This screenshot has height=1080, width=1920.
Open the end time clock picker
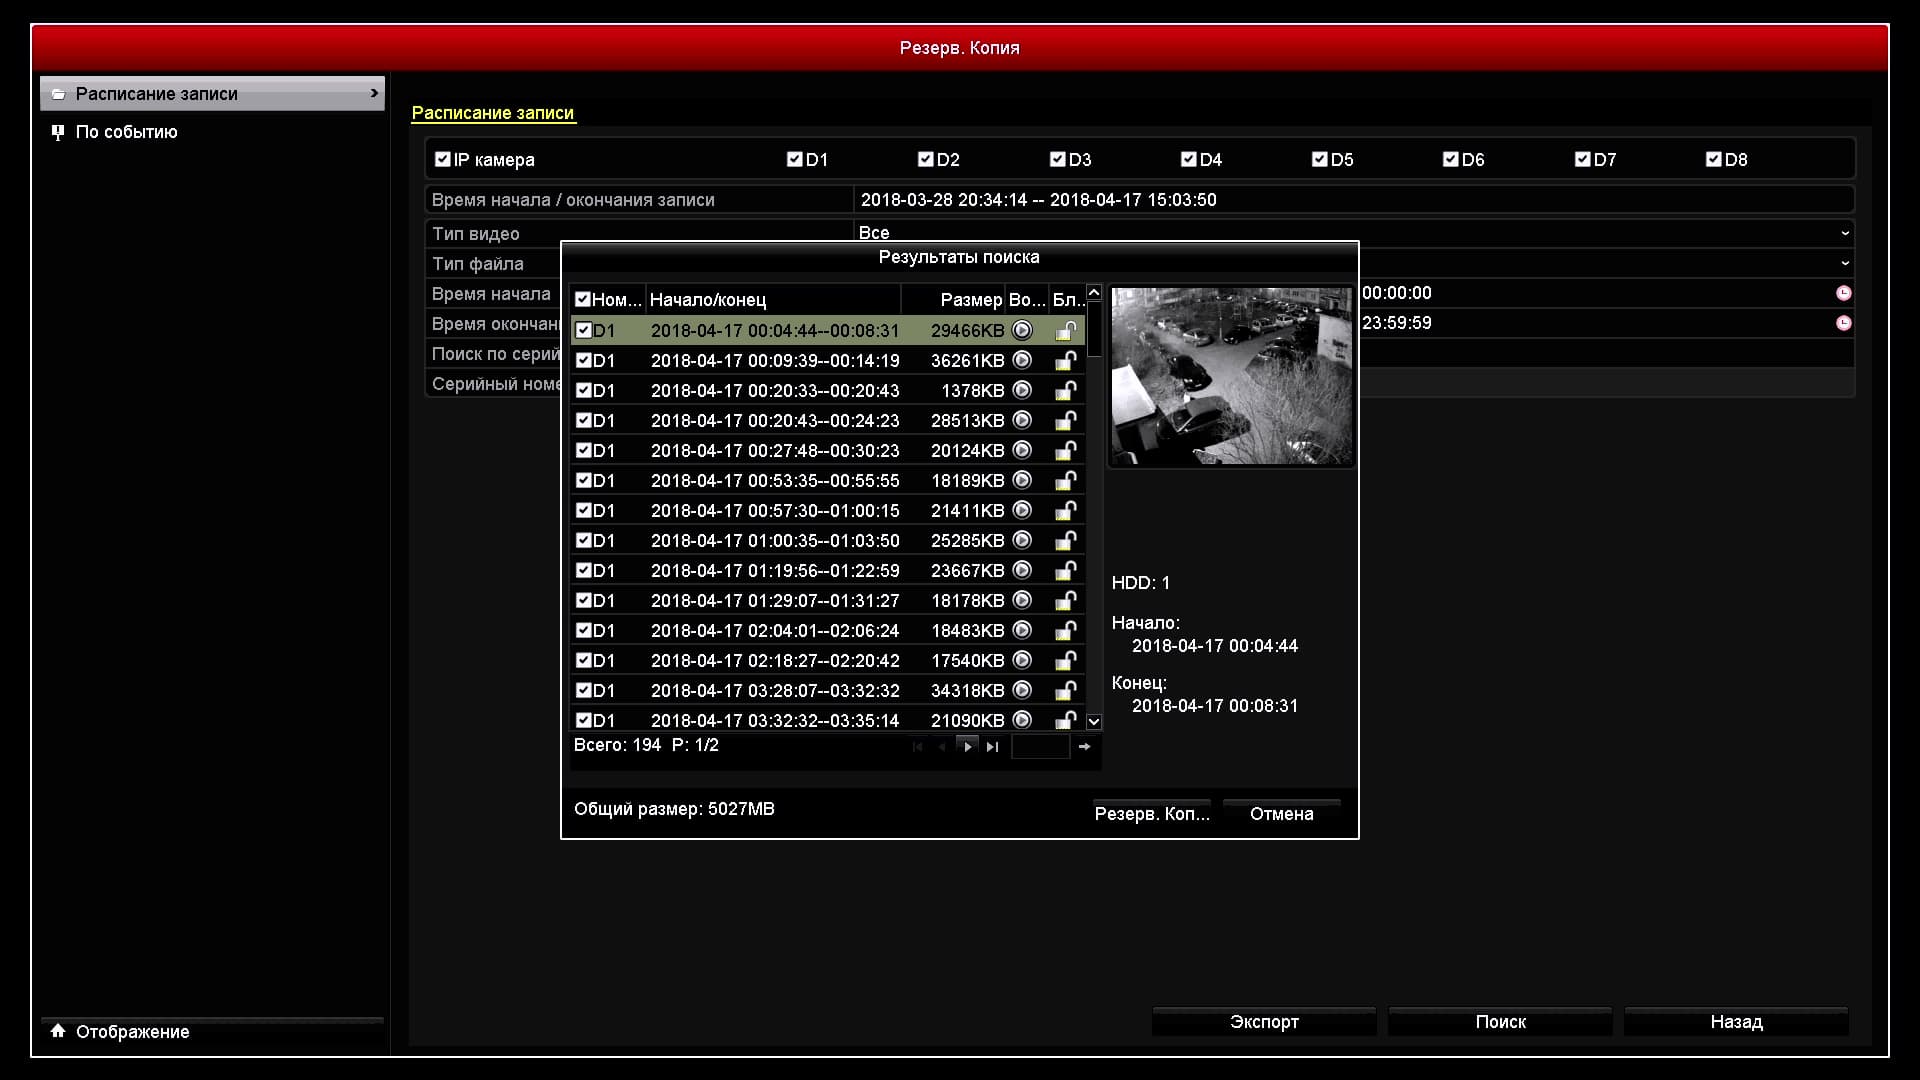(x=1843, y=323)
